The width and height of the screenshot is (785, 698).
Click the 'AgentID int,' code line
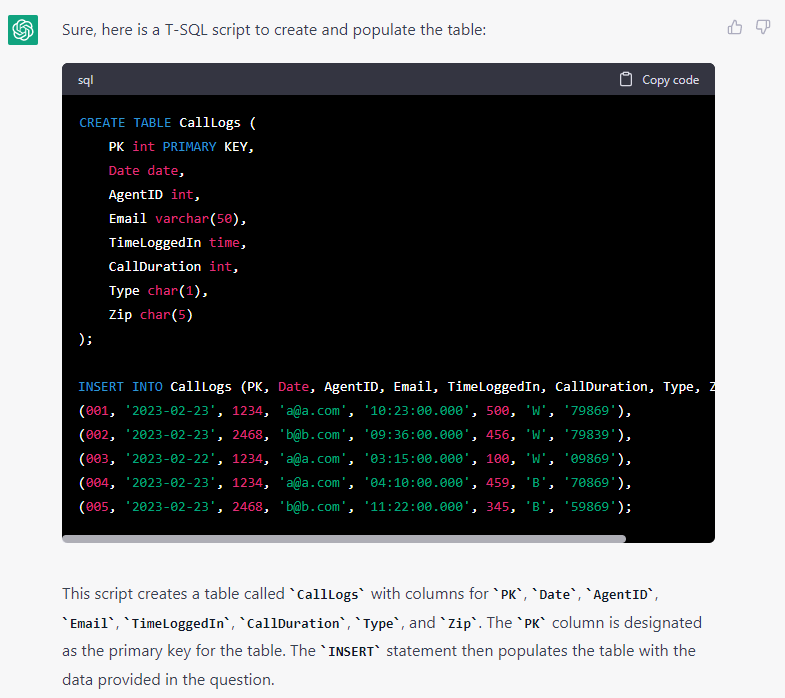point(154,195)
